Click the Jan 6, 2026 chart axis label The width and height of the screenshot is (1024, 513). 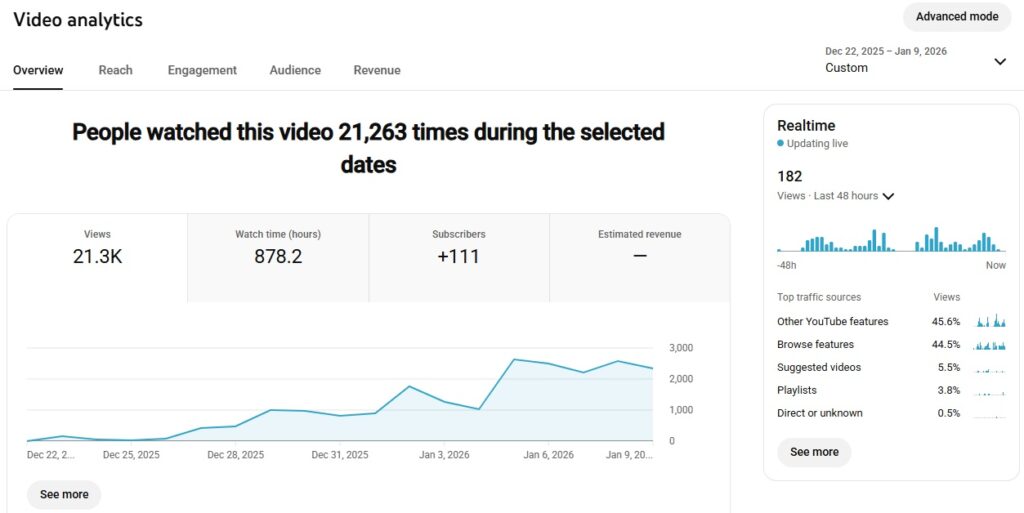tap(549, 455)
